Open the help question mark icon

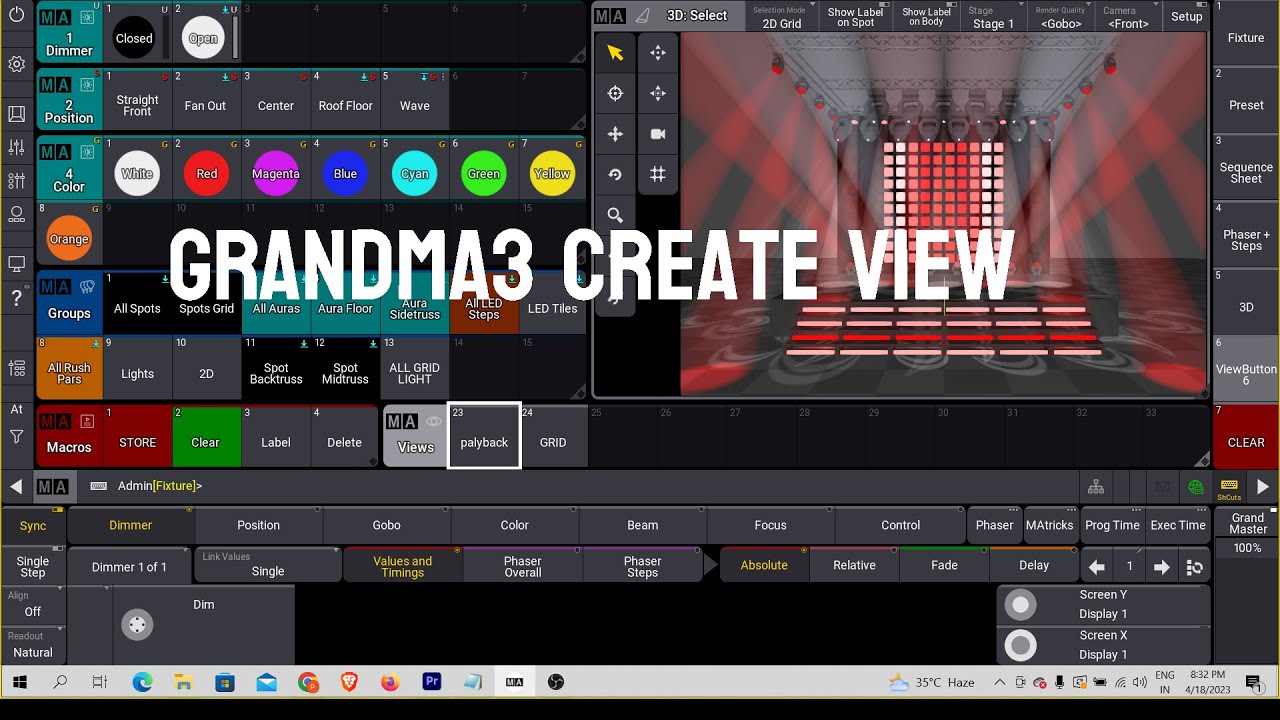pyautogui.click(x=16, y=298)
